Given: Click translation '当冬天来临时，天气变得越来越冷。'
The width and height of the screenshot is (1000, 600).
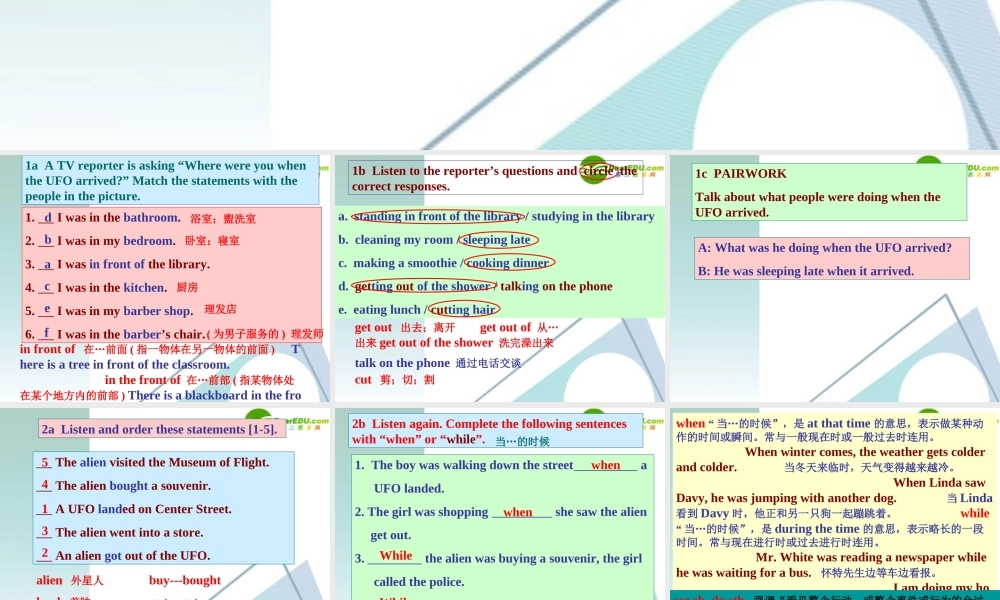Looking at the screenshot, I should (869, 467).
